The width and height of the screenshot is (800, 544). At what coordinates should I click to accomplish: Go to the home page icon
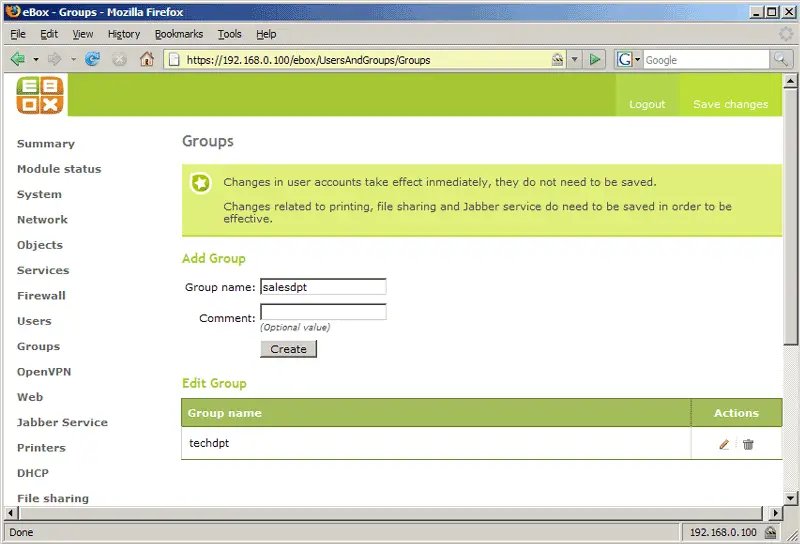tap(147, 59)
